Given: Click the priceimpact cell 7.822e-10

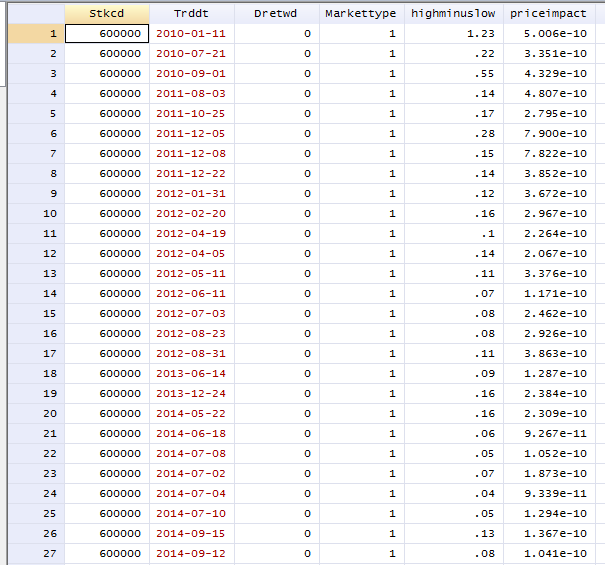Looking at the screenshot, I should (x=549, y=154).
